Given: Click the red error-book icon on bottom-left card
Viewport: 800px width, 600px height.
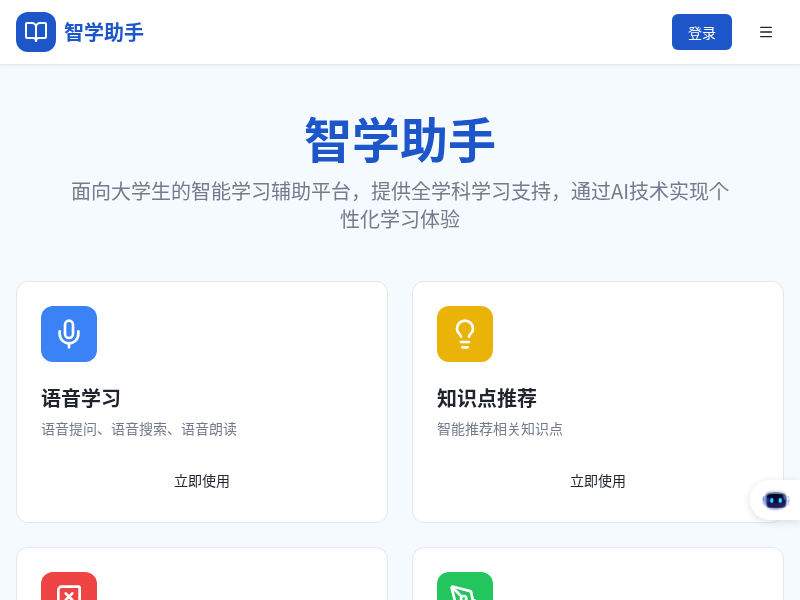Looking at the screenshot, I should tap(68, 592).
